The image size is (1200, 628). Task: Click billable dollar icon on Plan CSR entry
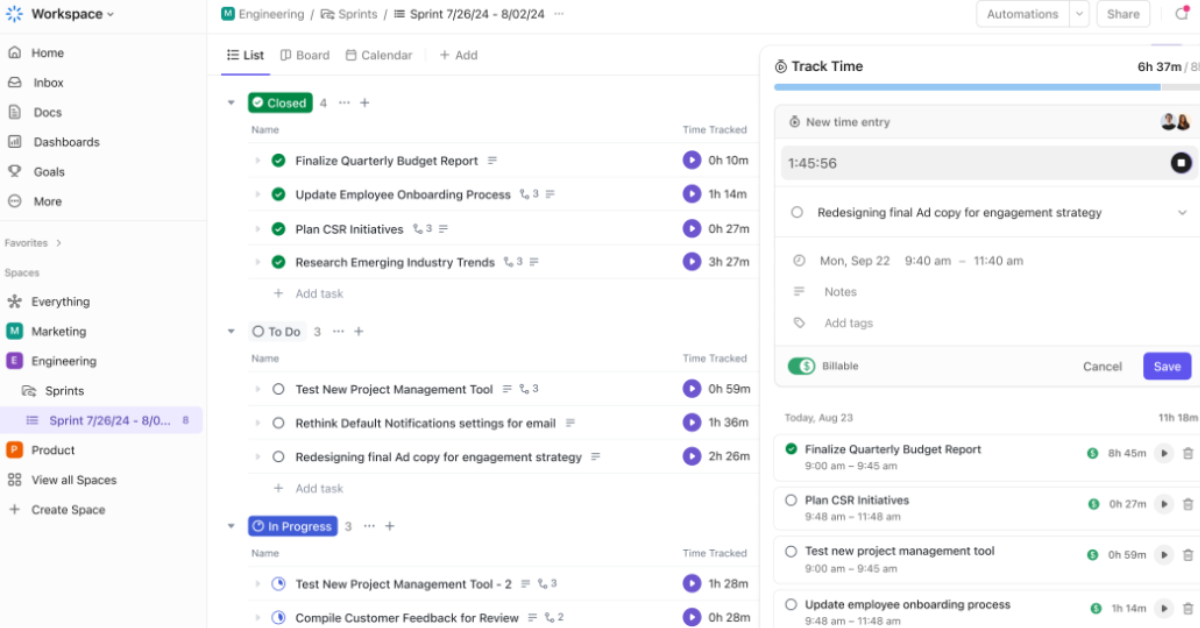click(x=1093, y=504)
